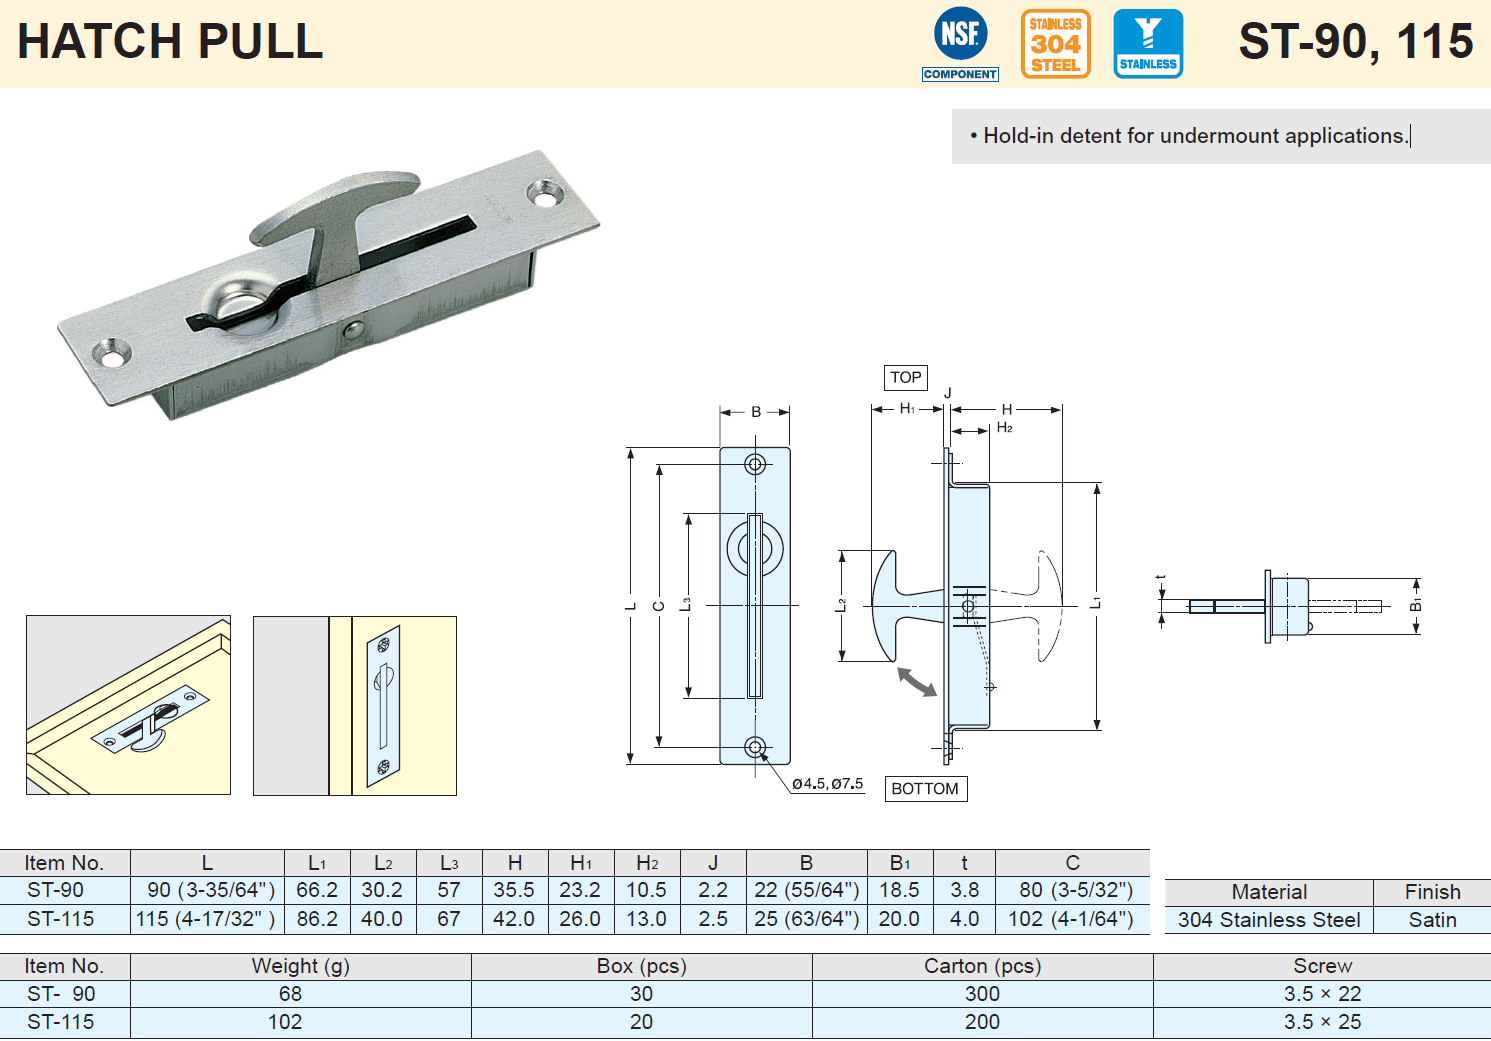The height and width of the screenshot is (1041, 1491).
Task: Click the Hold-in detent description text
Action: click(x=1195, y=136)
